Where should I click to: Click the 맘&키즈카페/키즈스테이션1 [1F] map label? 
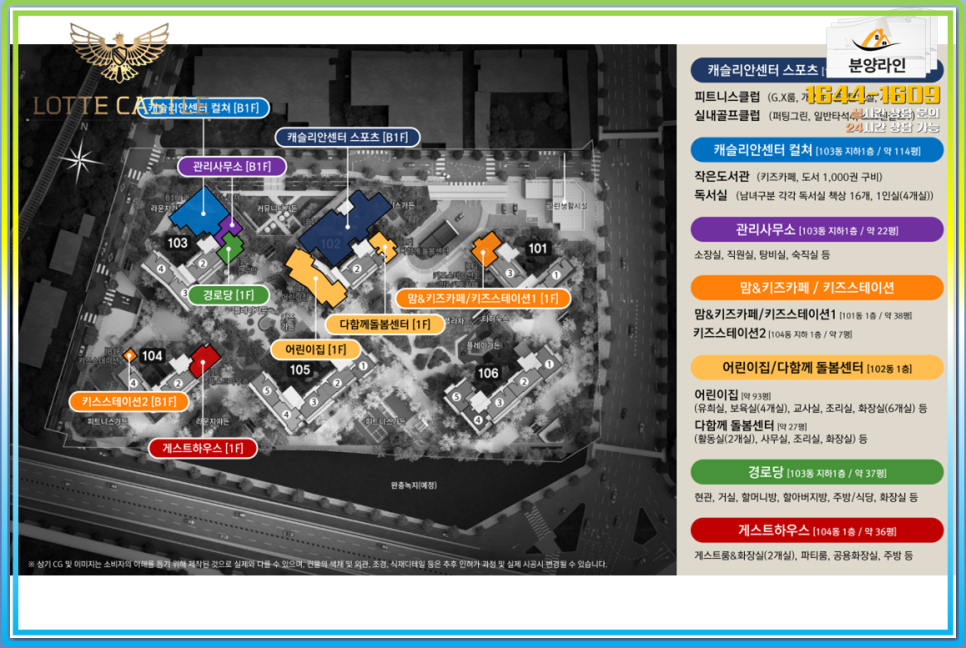(482, 299)
